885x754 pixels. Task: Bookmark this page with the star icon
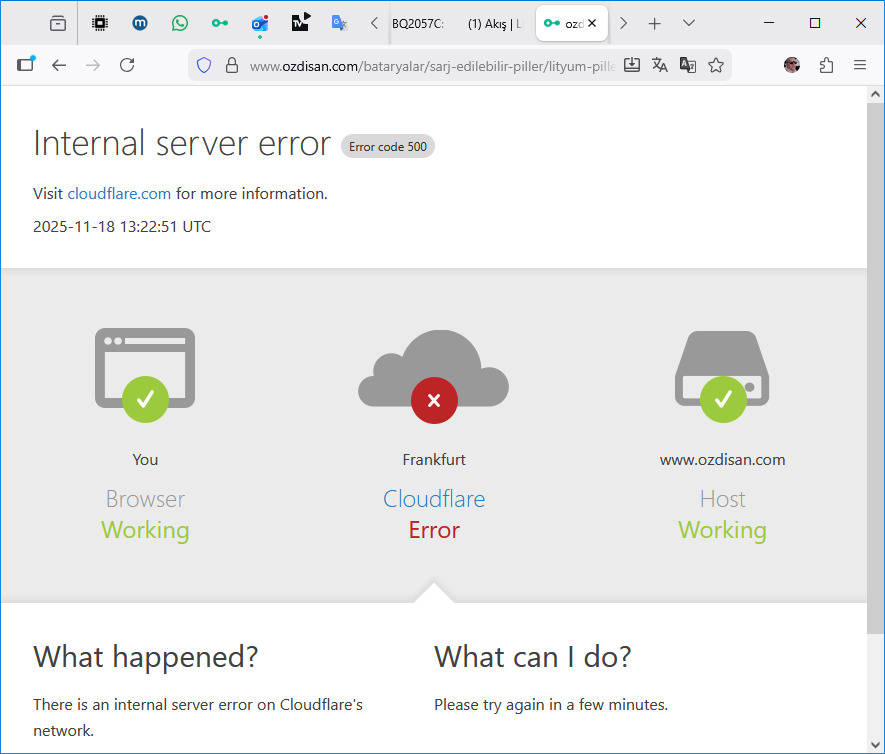(716, 65)
